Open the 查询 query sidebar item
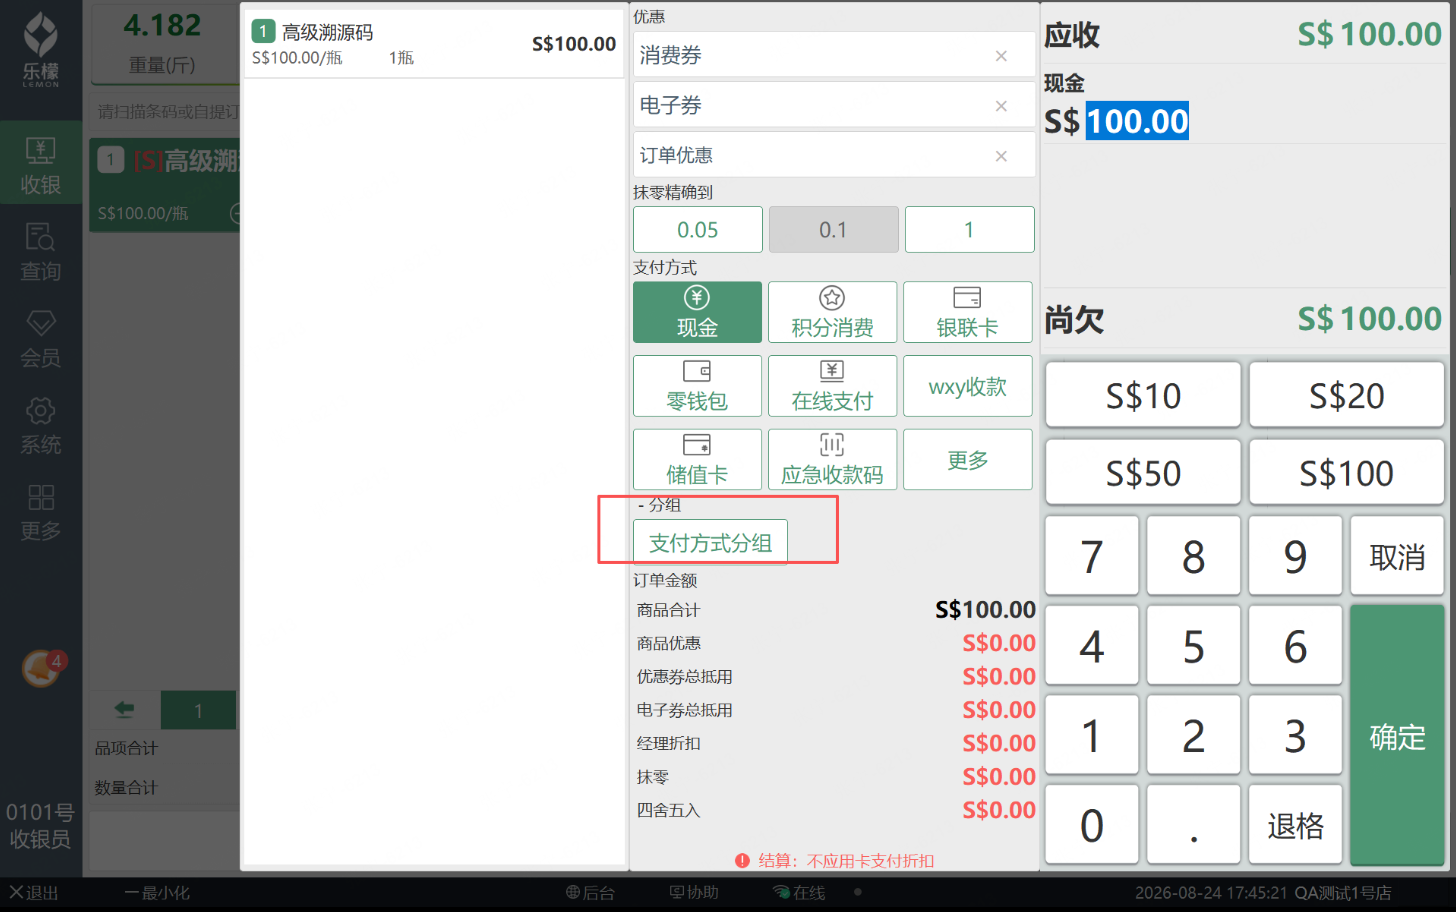 (x=41, y=251)
